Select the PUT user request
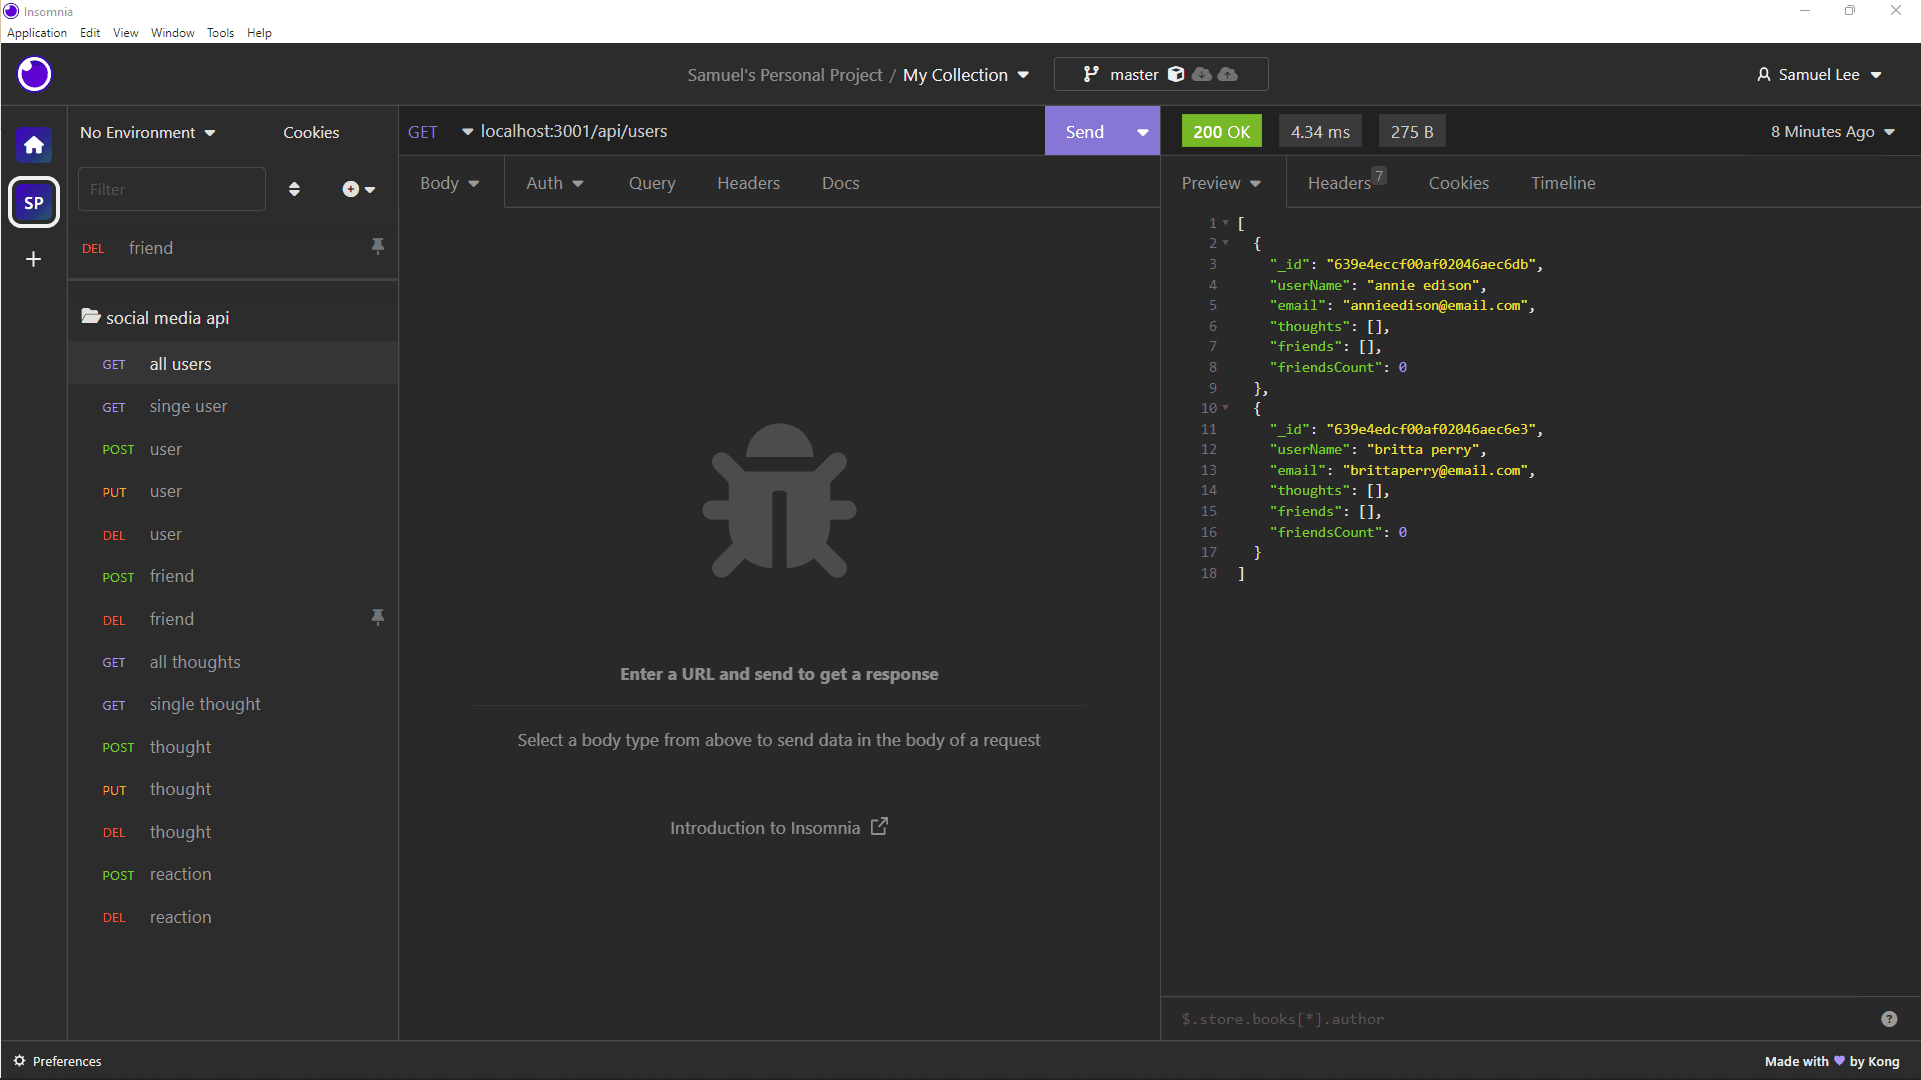Screen dimensions: 1921x1080 (233, 491)
